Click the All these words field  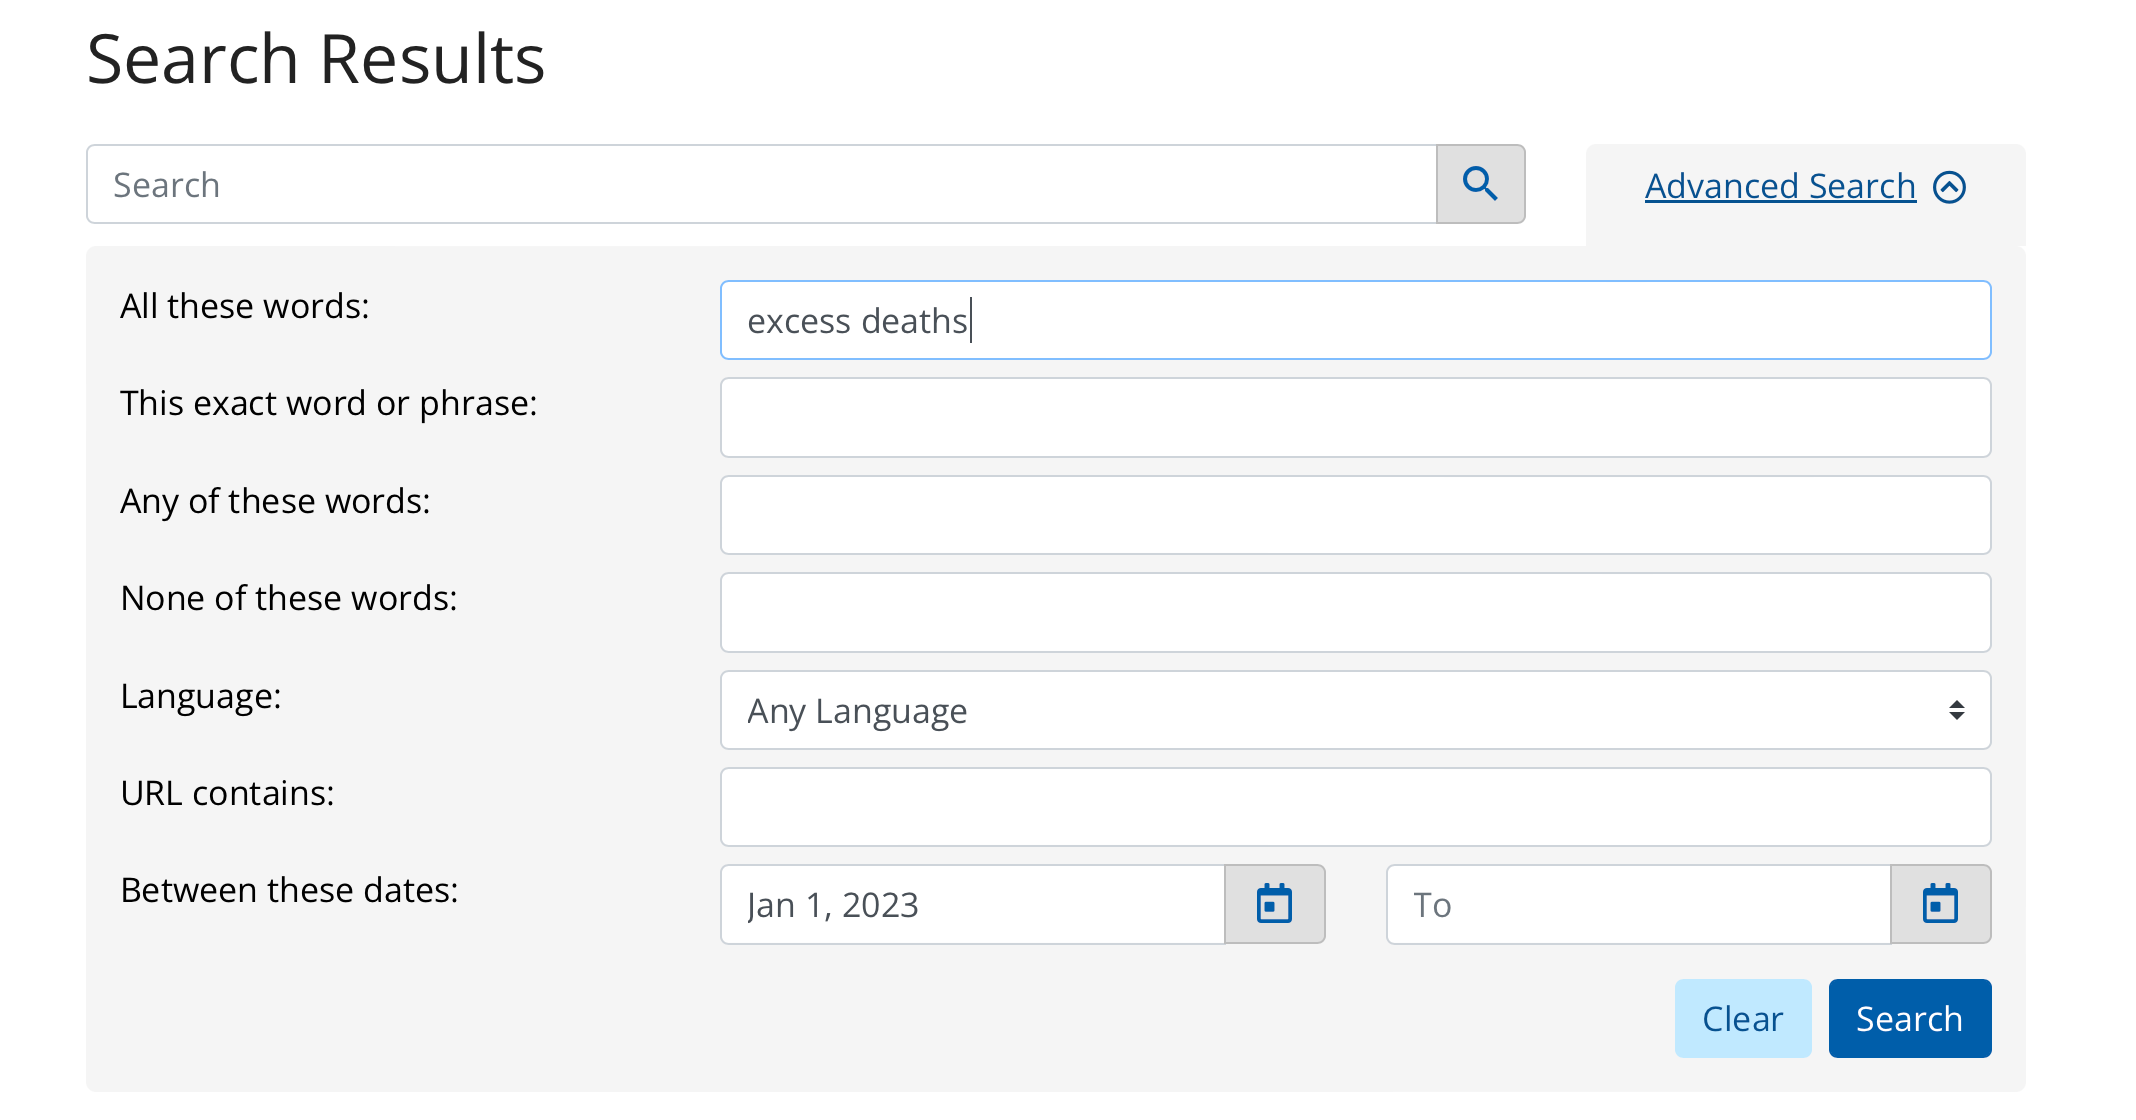click(1355, 320)
